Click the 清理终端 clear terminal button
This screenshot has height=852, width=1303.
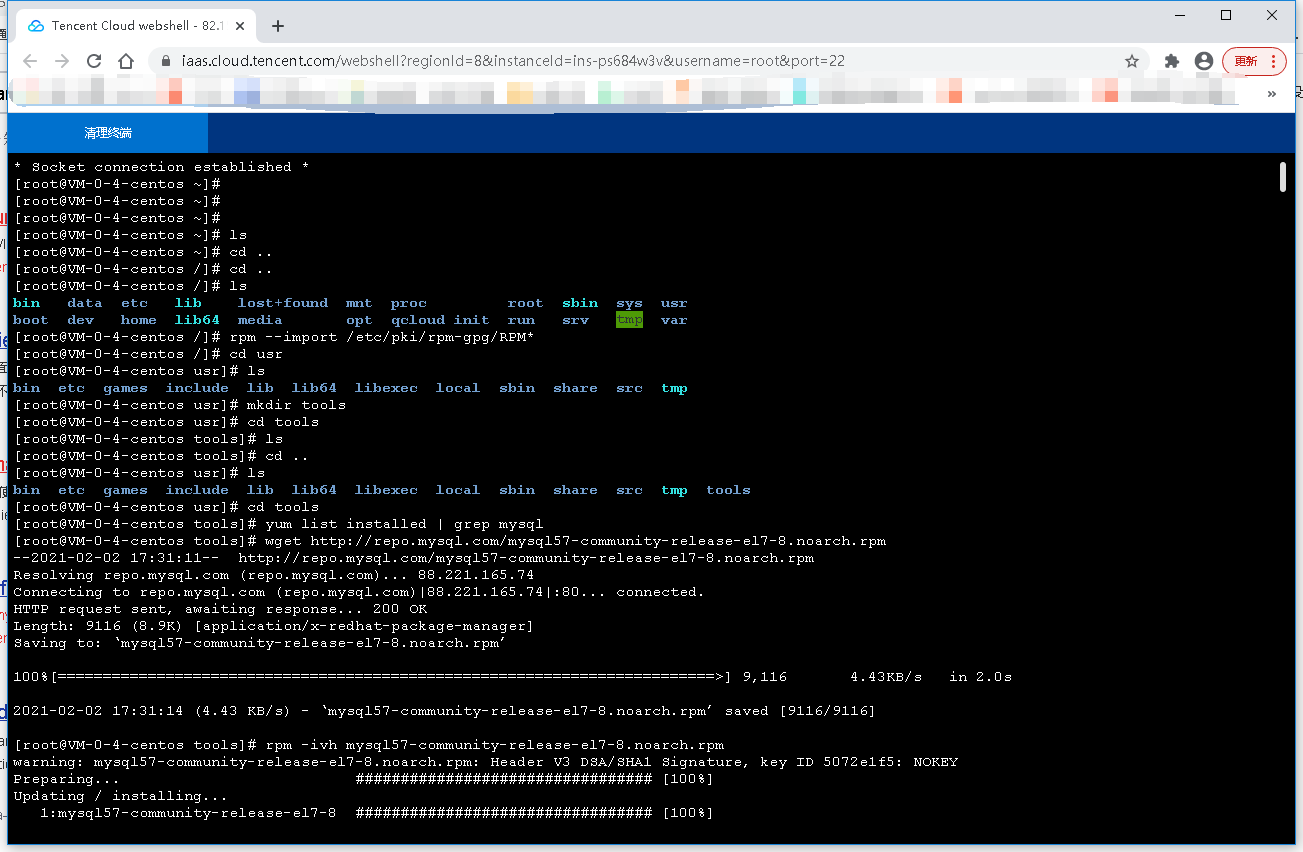[x=108, y=133]
